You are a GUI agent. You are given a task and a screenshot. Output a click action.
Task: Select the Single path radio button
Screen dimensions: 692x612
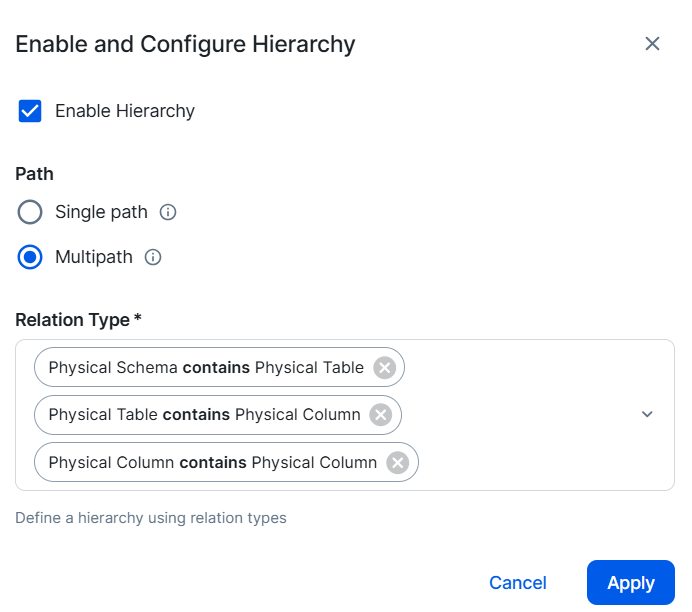(30, 212)
